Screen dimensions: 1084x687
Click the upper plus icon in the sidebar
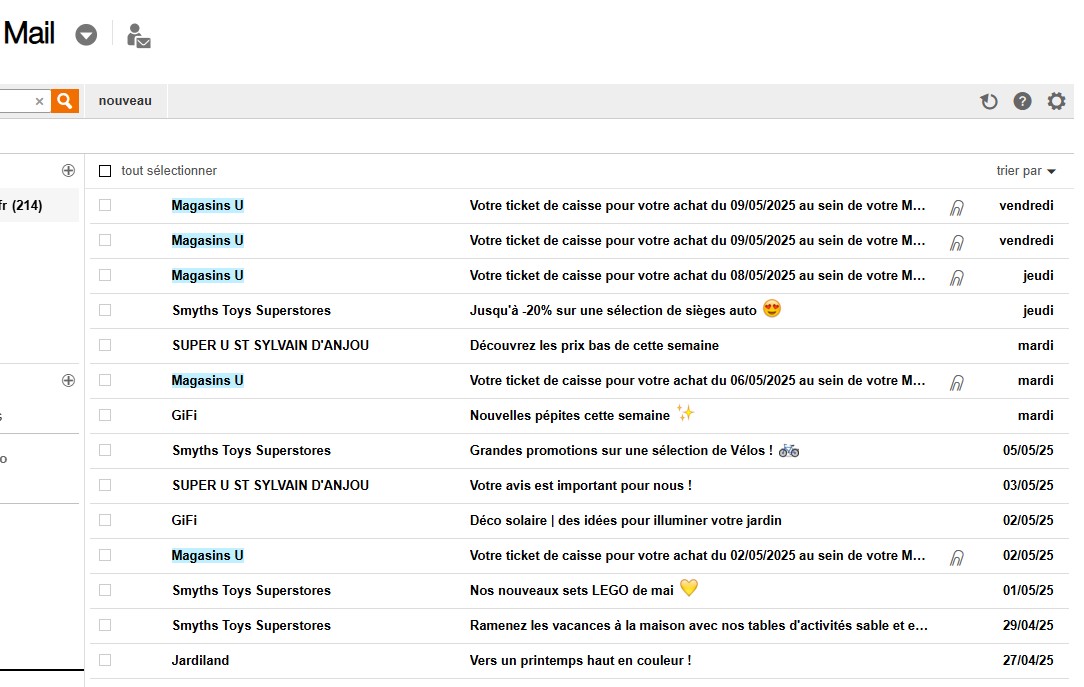(68, 170)
